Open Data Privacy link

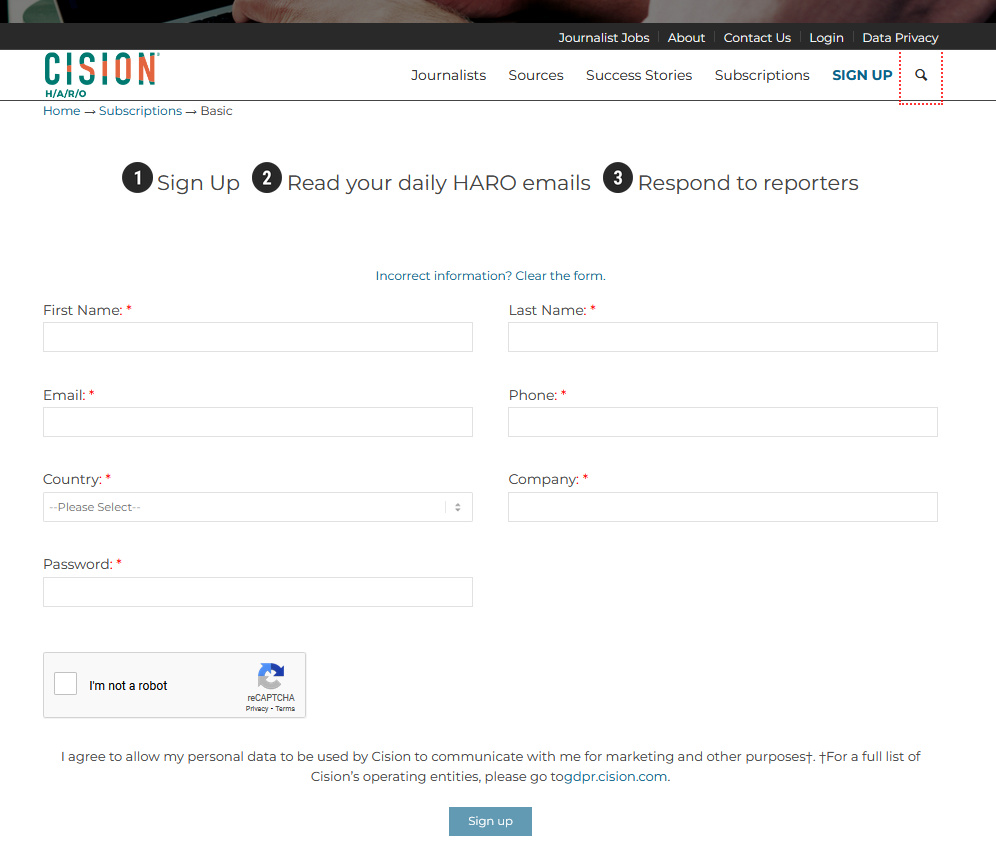(900, 37)
